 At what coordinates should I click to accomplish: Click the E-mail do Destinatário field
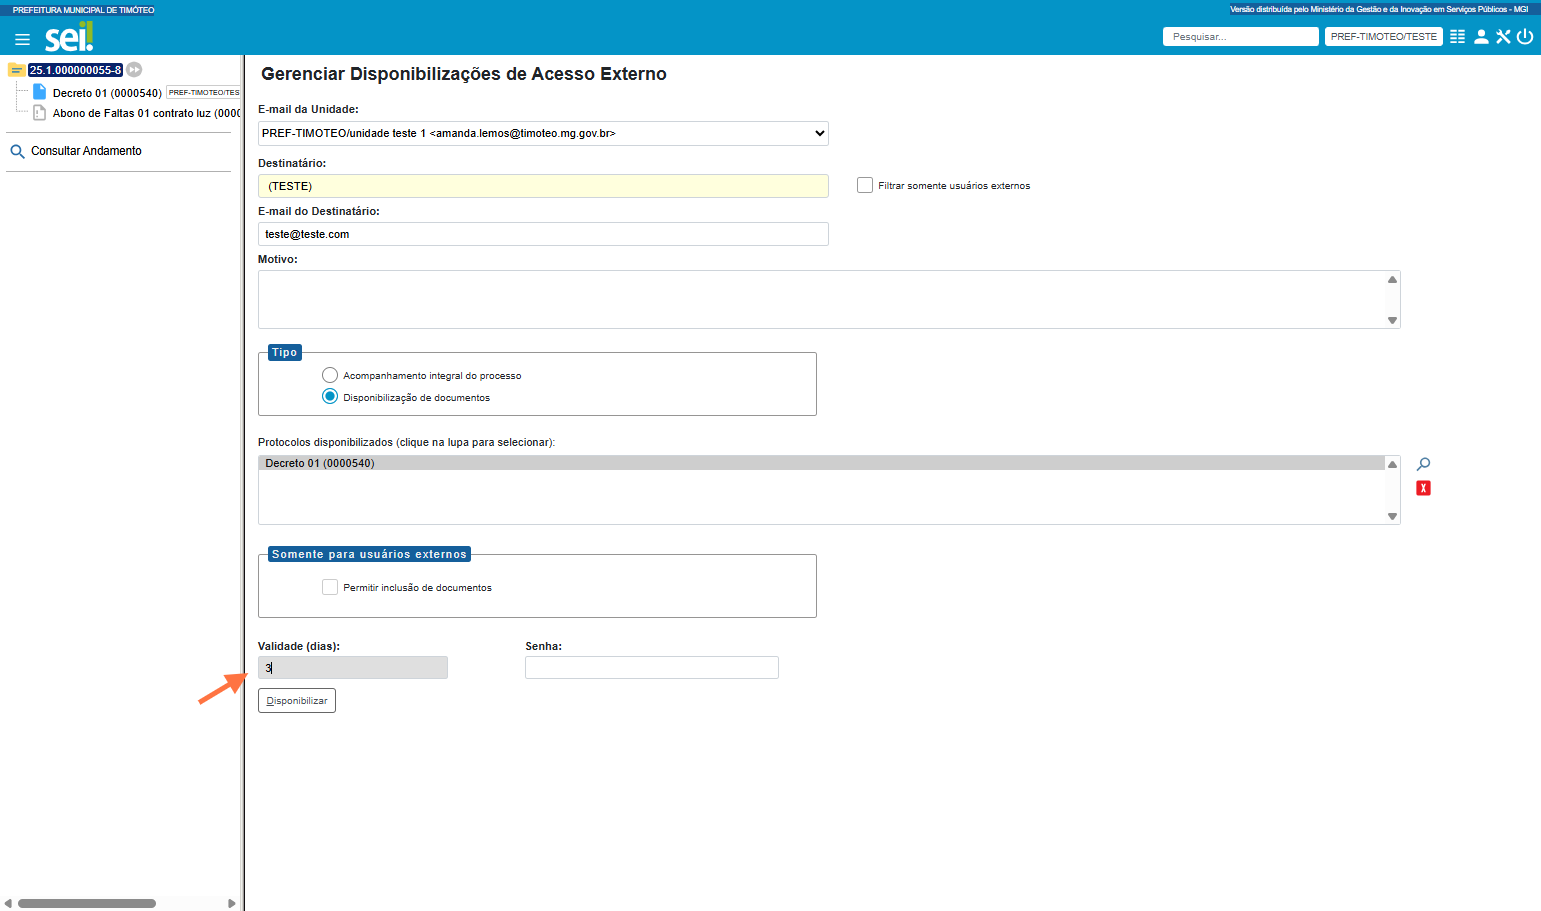point(543,234)
